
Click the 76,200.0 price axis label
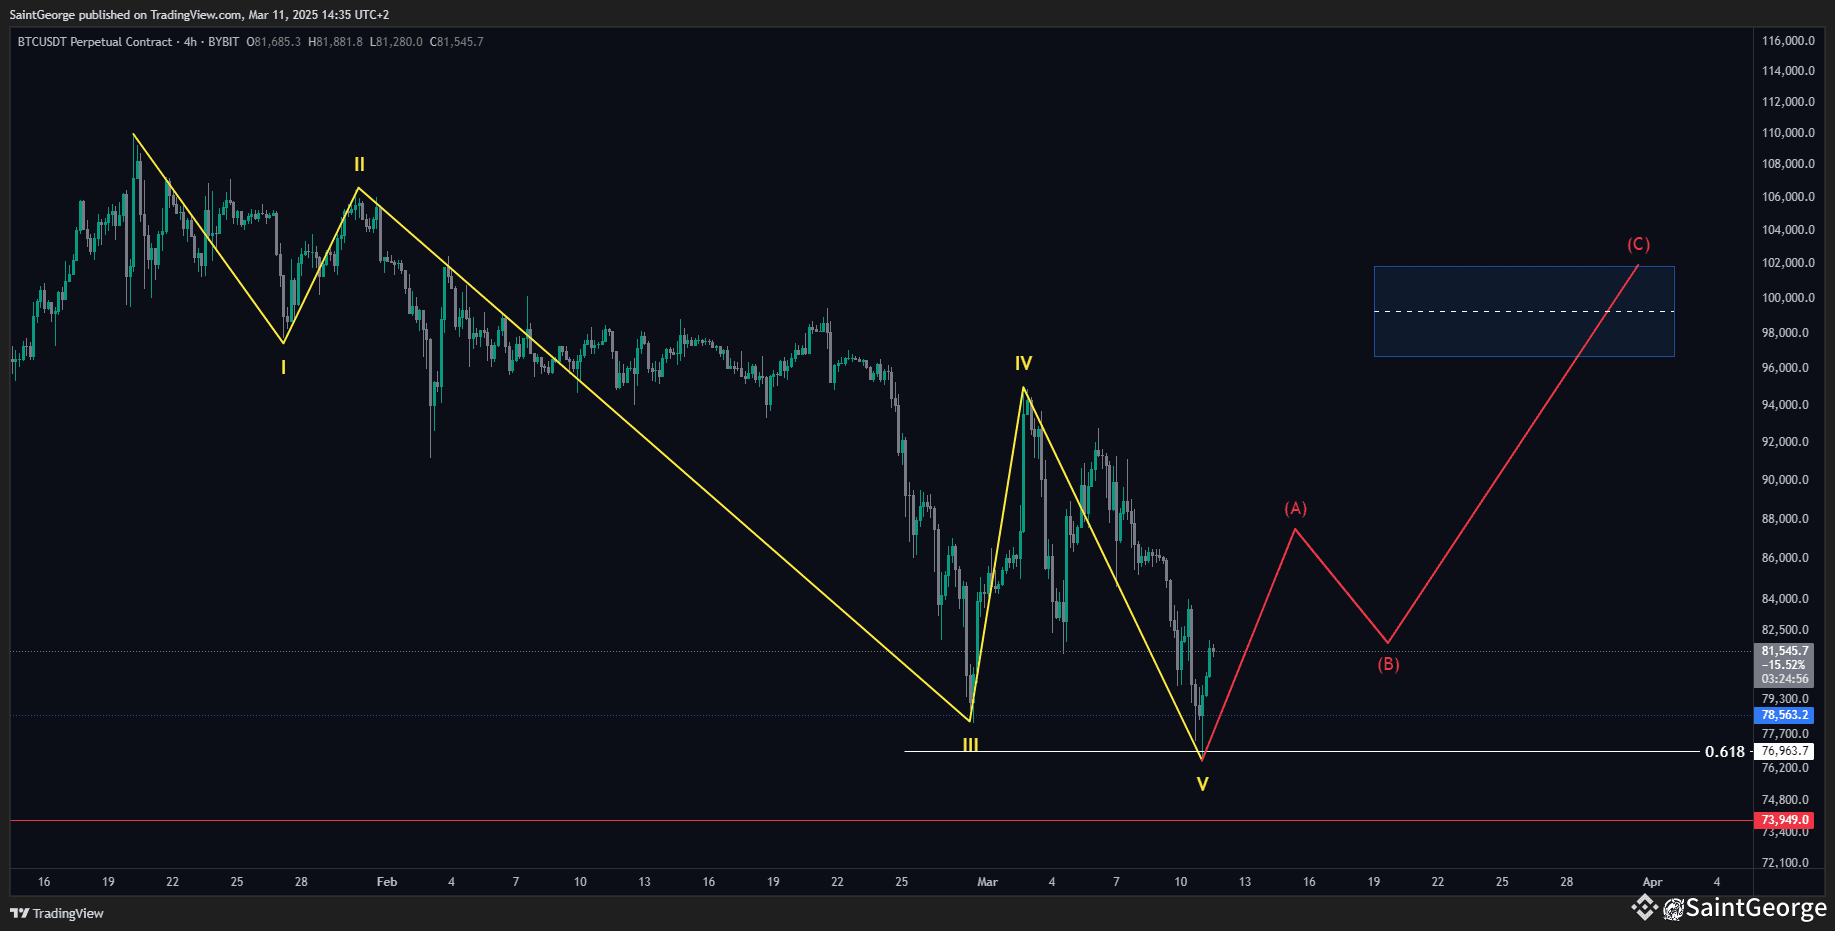pyautogui.click(x=1785, y=768)
